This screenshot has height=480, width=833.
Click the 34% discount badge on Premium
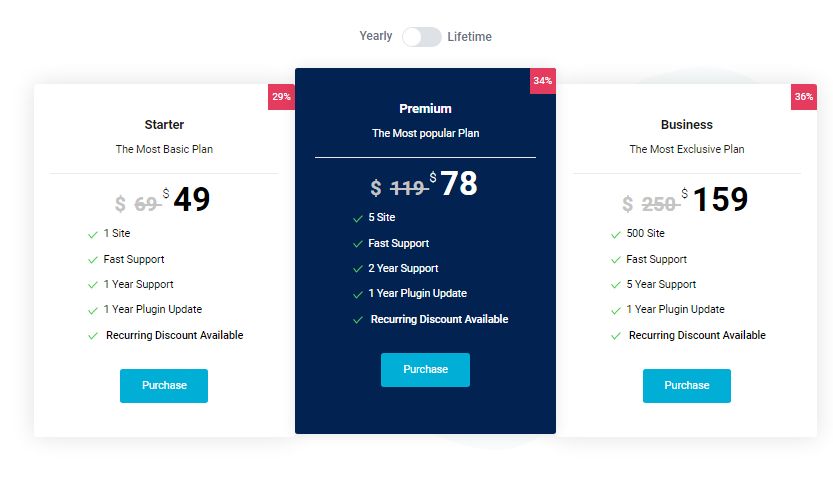click(542, 81)
